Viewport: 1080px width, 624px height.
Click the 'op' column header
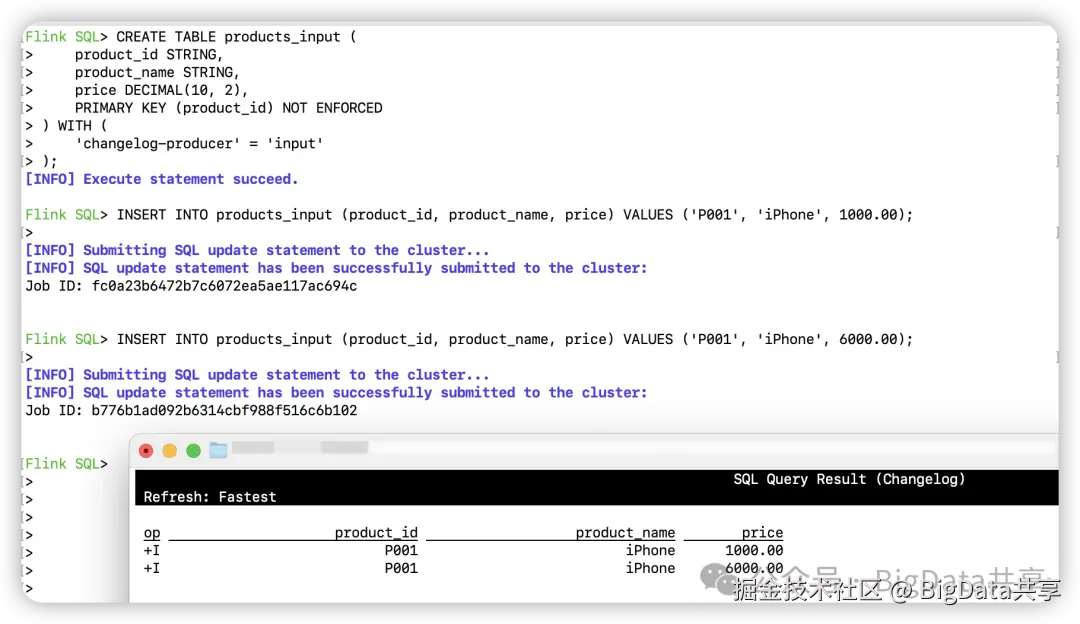(x=152, y=532)
